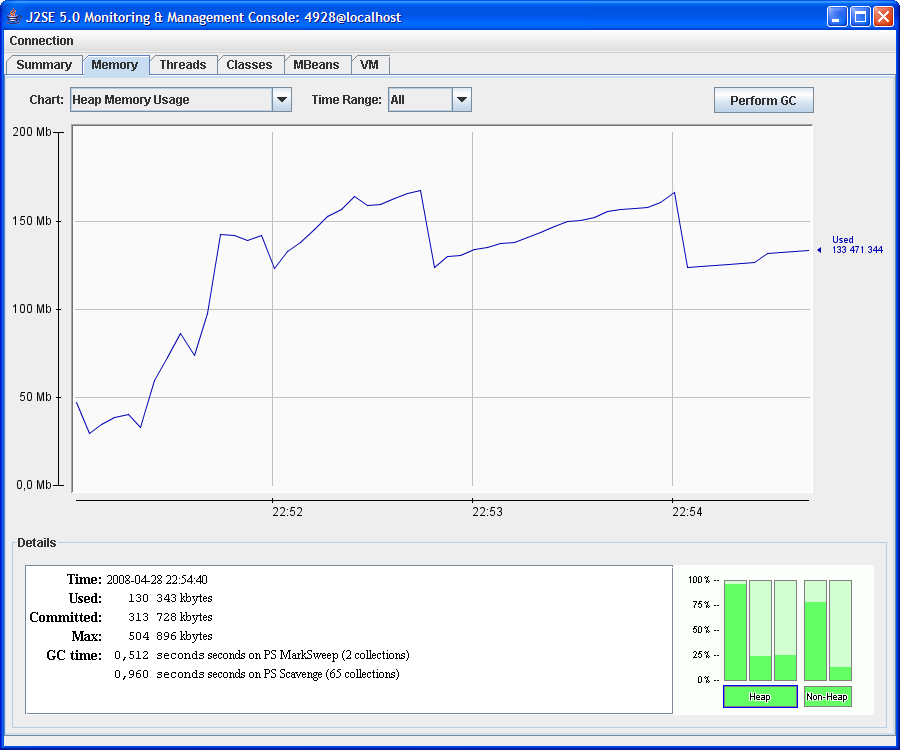Select the Non-Heap pools button

(x=827, y=697)
